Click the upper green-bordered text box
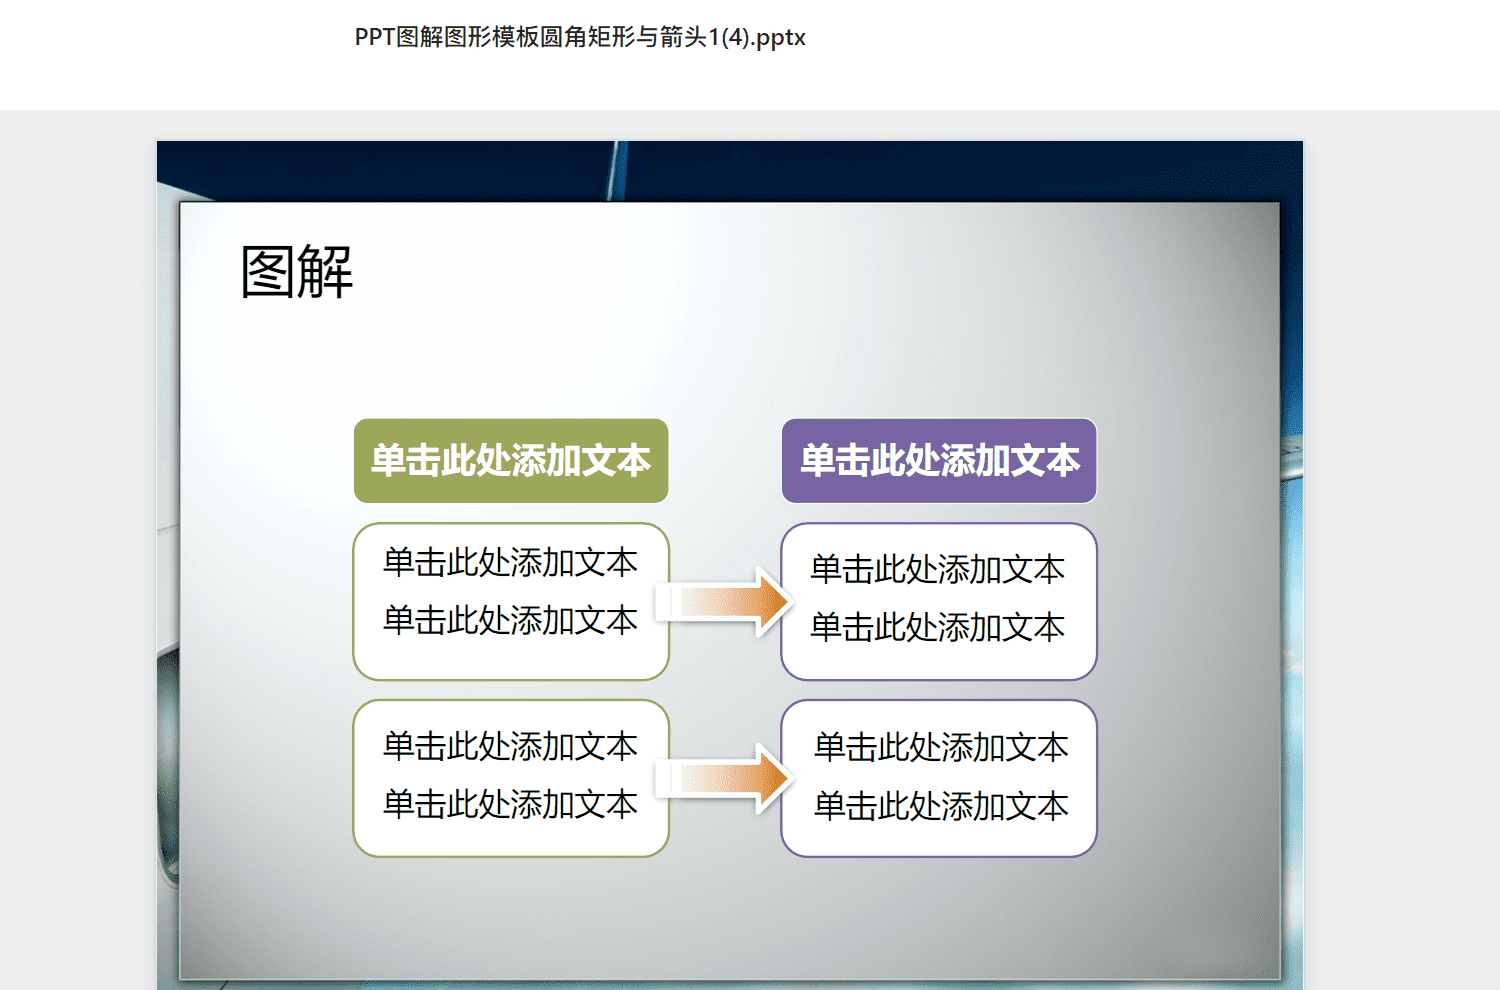The height and width of the screenshot is (990, 1500). click(511, 602)
